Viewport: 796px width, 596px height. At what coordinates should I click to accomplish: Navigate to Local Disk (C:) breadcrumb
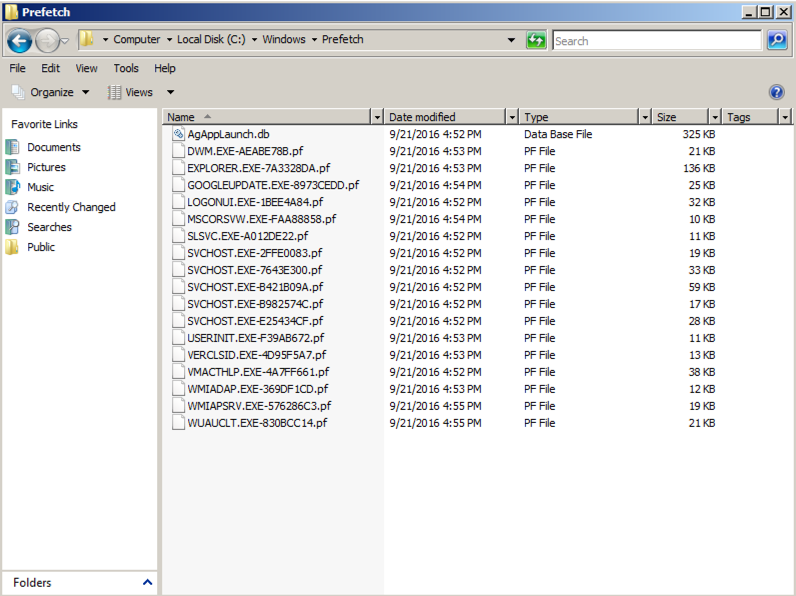(211, 39)
